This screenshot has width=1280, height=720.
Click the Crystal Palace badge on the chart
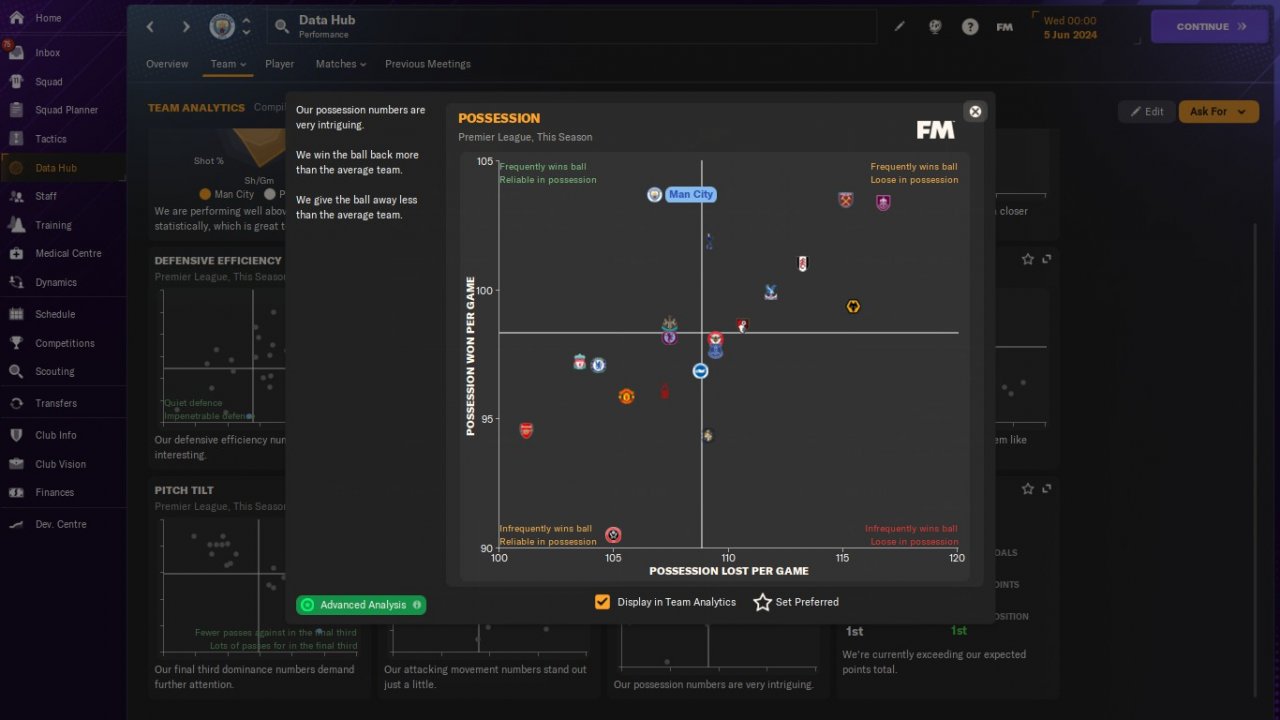point(770,293)
